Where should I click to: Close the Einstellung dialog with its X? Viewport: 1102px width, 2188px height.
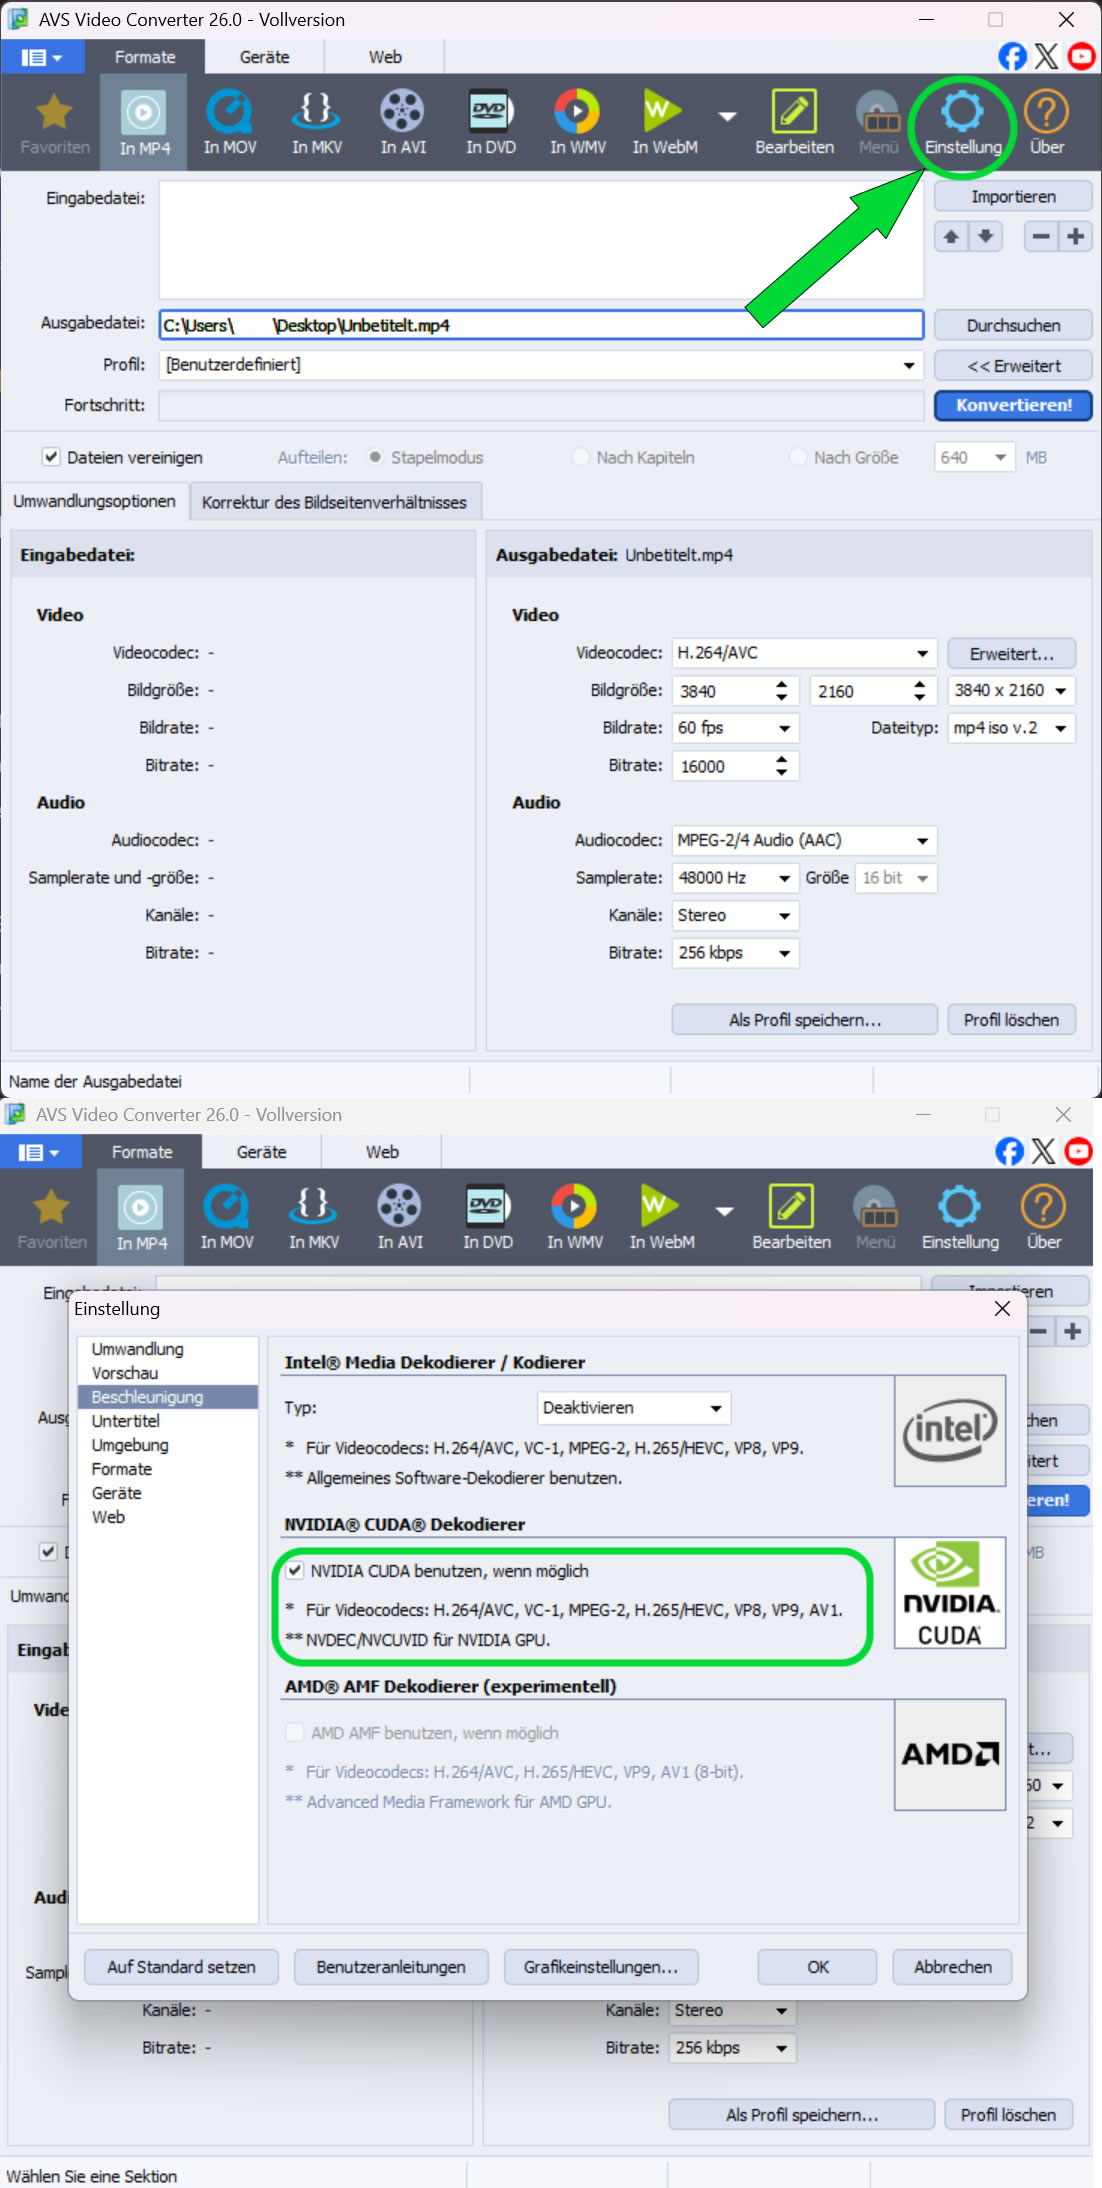1002,1308
